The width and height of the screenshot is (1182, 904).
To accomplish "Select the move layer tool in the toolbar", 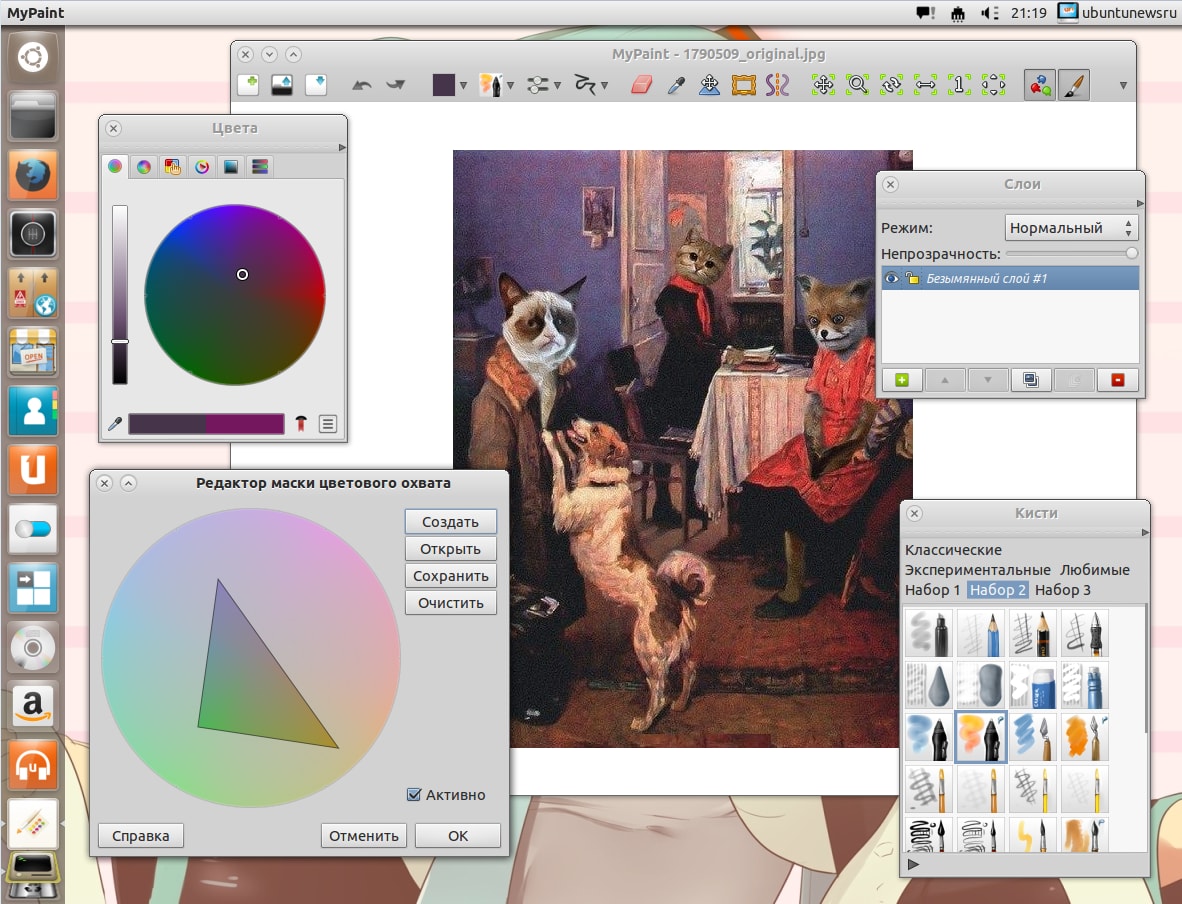I will pyautogui.click(x=709, y=84).
